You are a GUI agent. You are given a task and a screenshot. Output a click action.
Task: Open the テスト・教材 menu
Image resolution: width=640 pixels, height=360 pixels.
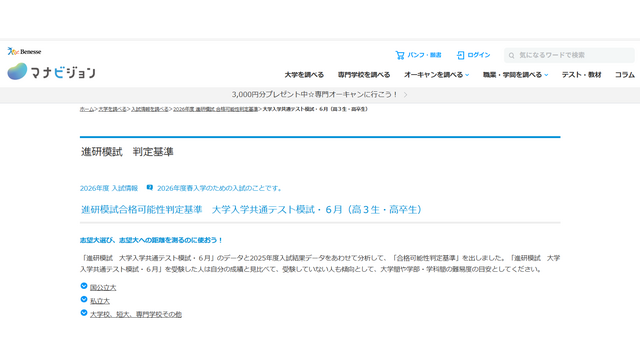tap(581, 75)
